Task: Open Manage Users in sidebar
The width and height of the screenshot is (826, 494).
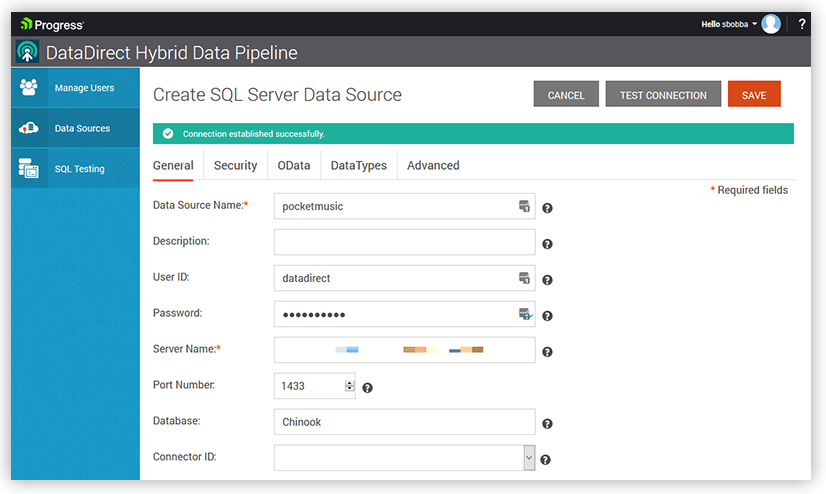Action: [x=75, y=87]
